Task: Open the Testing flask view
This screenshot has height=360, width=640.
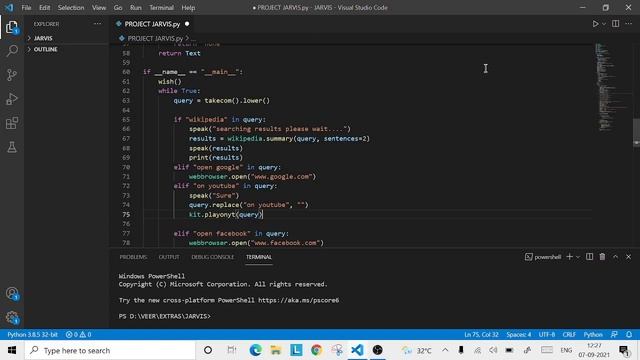Action: tap(12, 147)
